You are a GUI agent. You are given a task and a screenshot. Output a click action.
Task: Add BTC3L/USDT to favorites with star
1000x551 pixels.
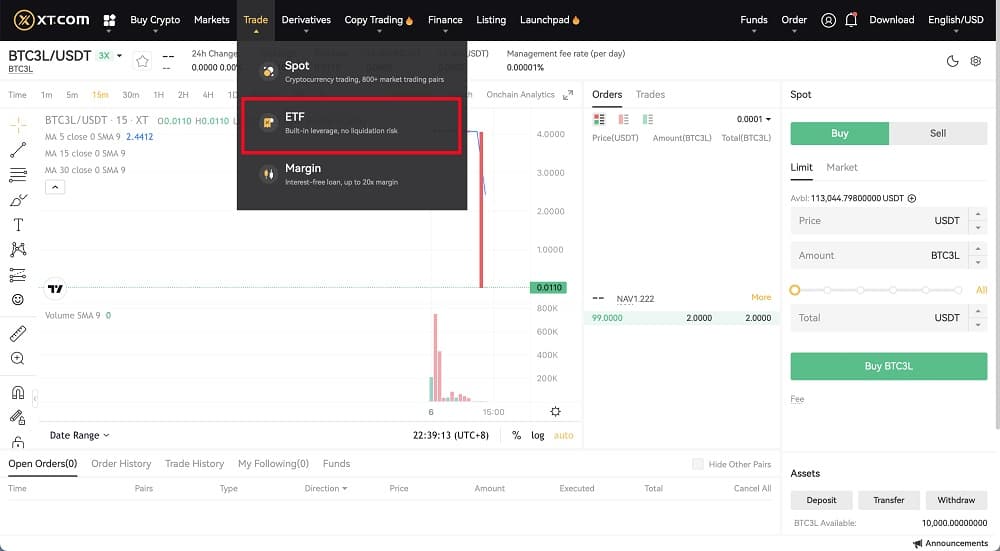pyautogui.click(x=142, y=61)
